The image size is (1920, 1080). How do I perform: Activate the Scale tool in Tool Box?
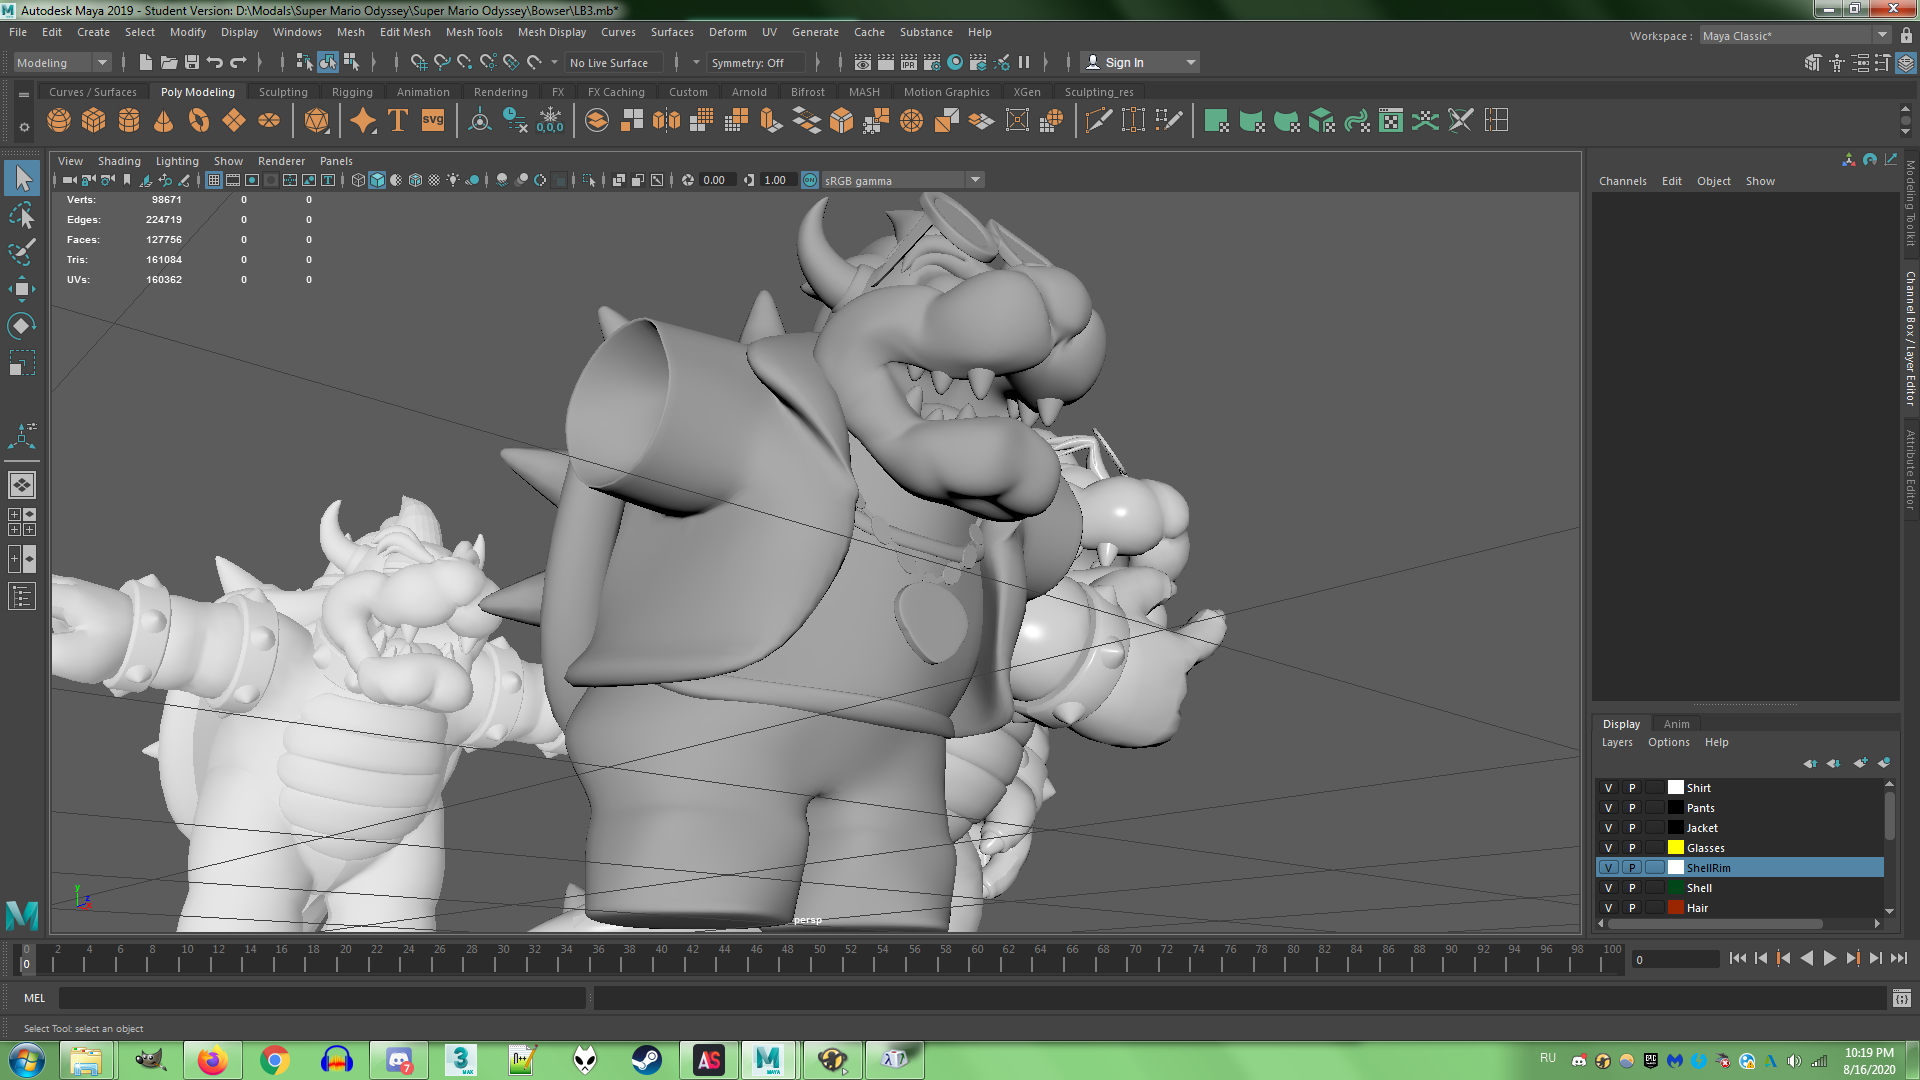click(x=21, y=362)
